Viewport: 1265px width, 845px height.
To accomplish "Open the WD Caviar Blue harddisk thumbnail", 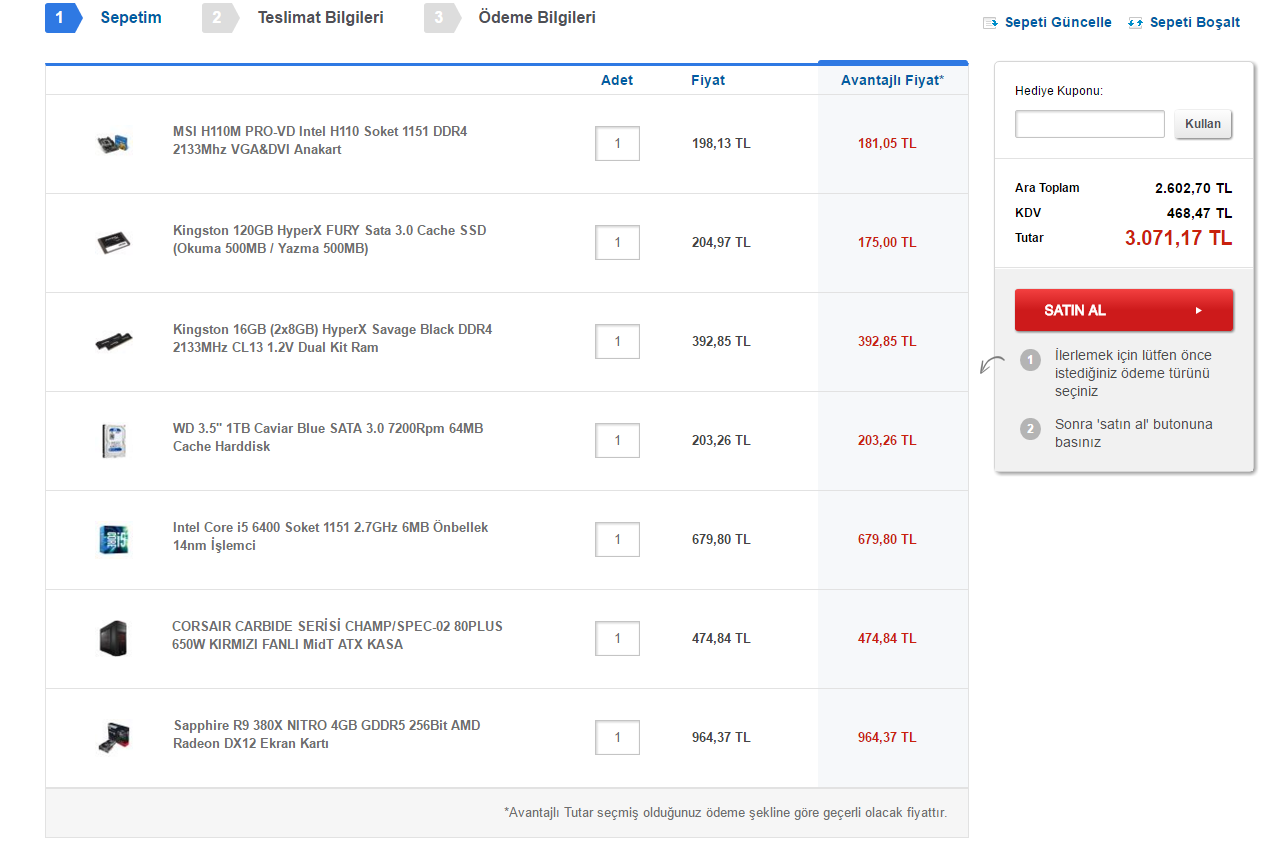I will [113, 440].
